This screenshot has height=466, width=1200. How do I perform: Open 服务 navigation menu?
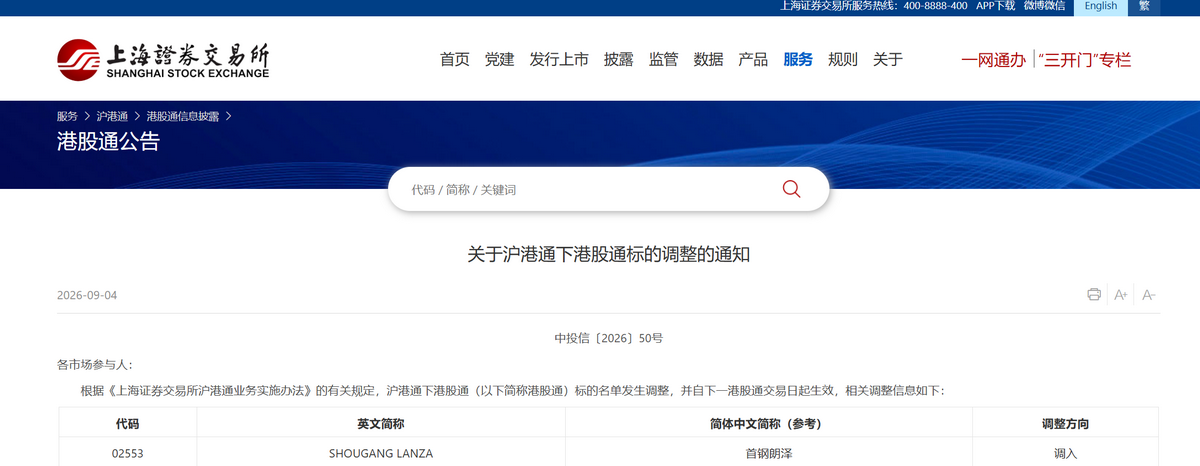[x=798, y=59]
